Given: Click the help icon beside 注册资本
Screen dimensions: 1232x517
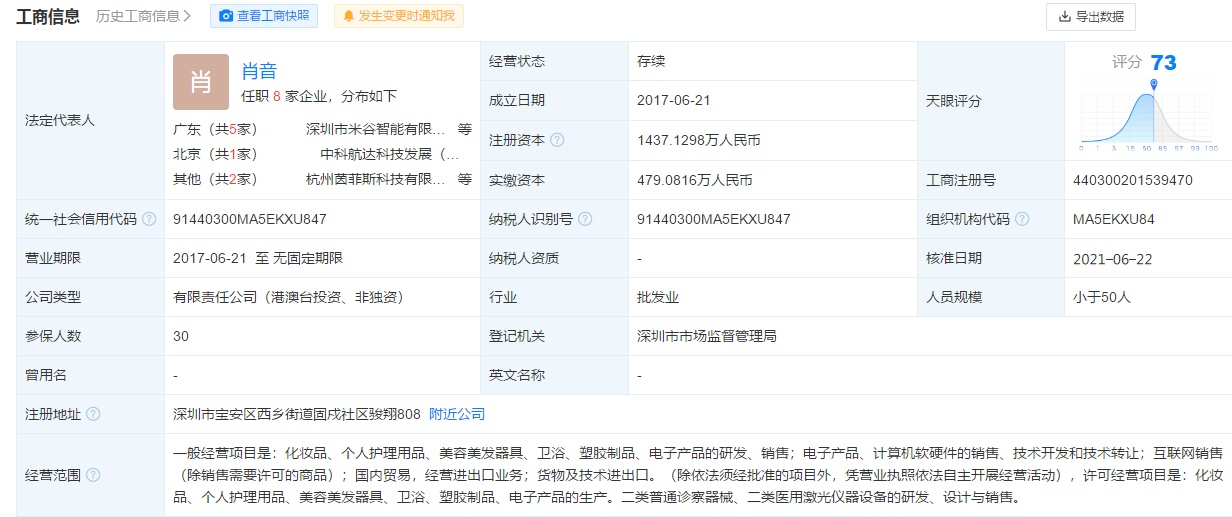Looking at the screenshot, I should tap(557, 140).
